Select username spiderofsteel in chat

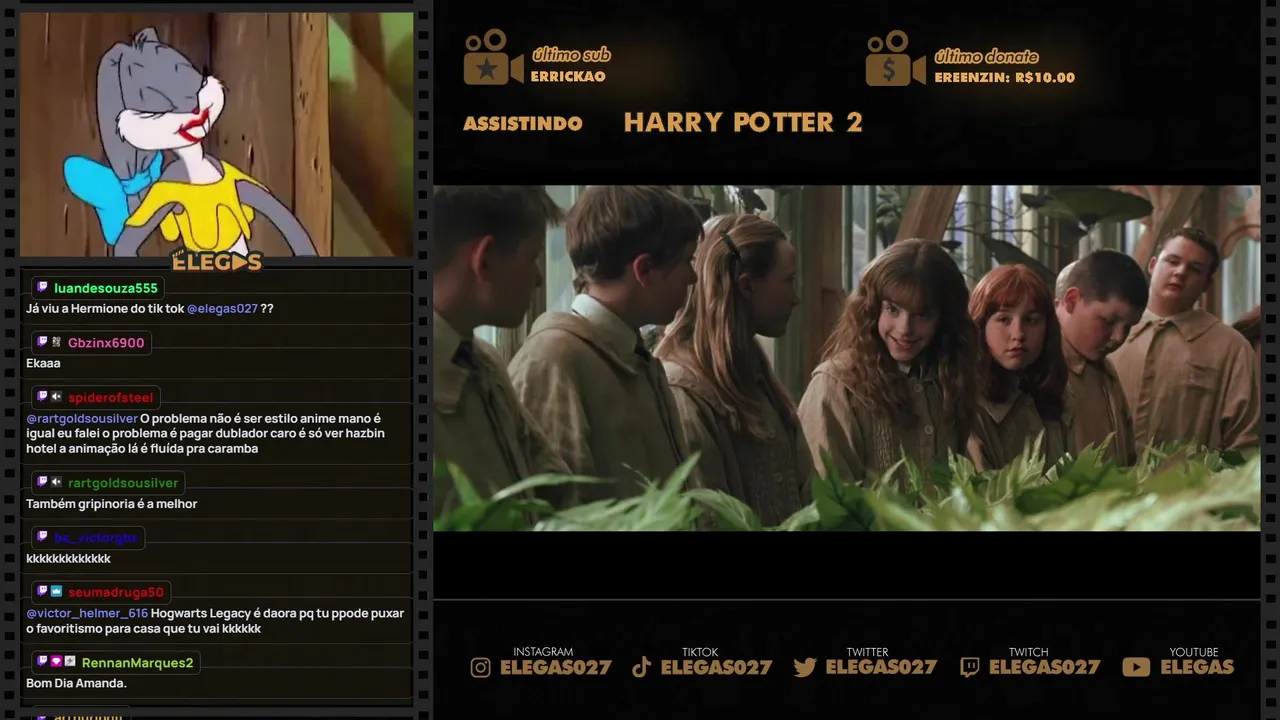pos(111,398)
